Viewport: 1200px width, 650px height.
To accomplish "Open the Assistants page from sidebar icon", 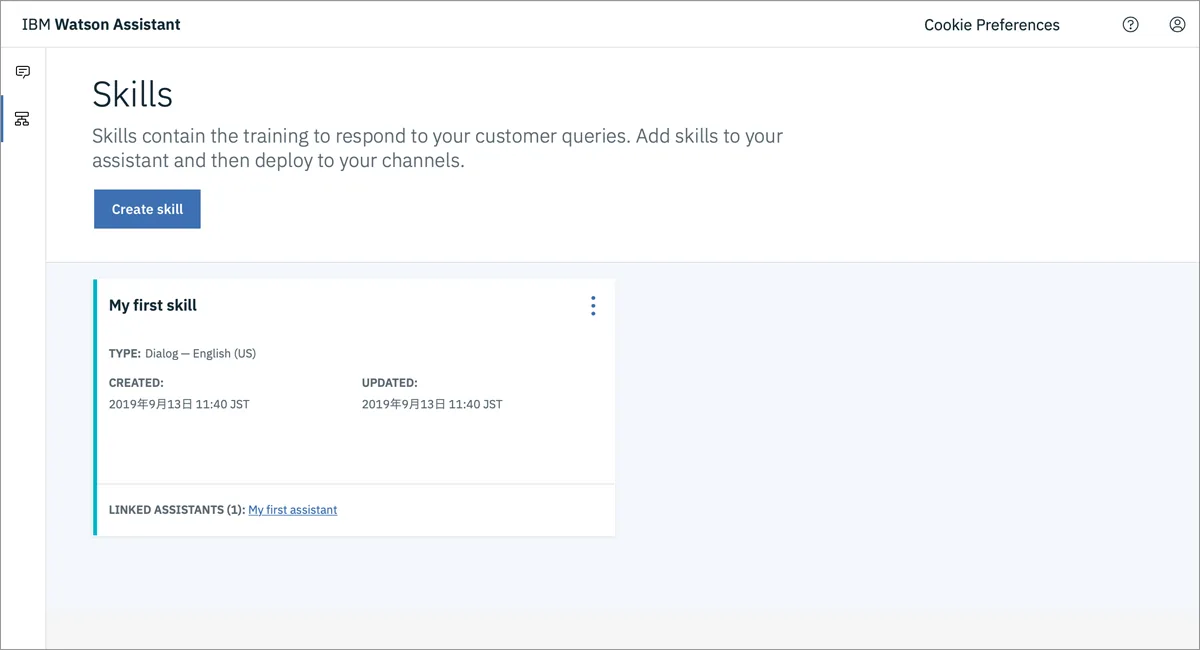I will 22,72.
